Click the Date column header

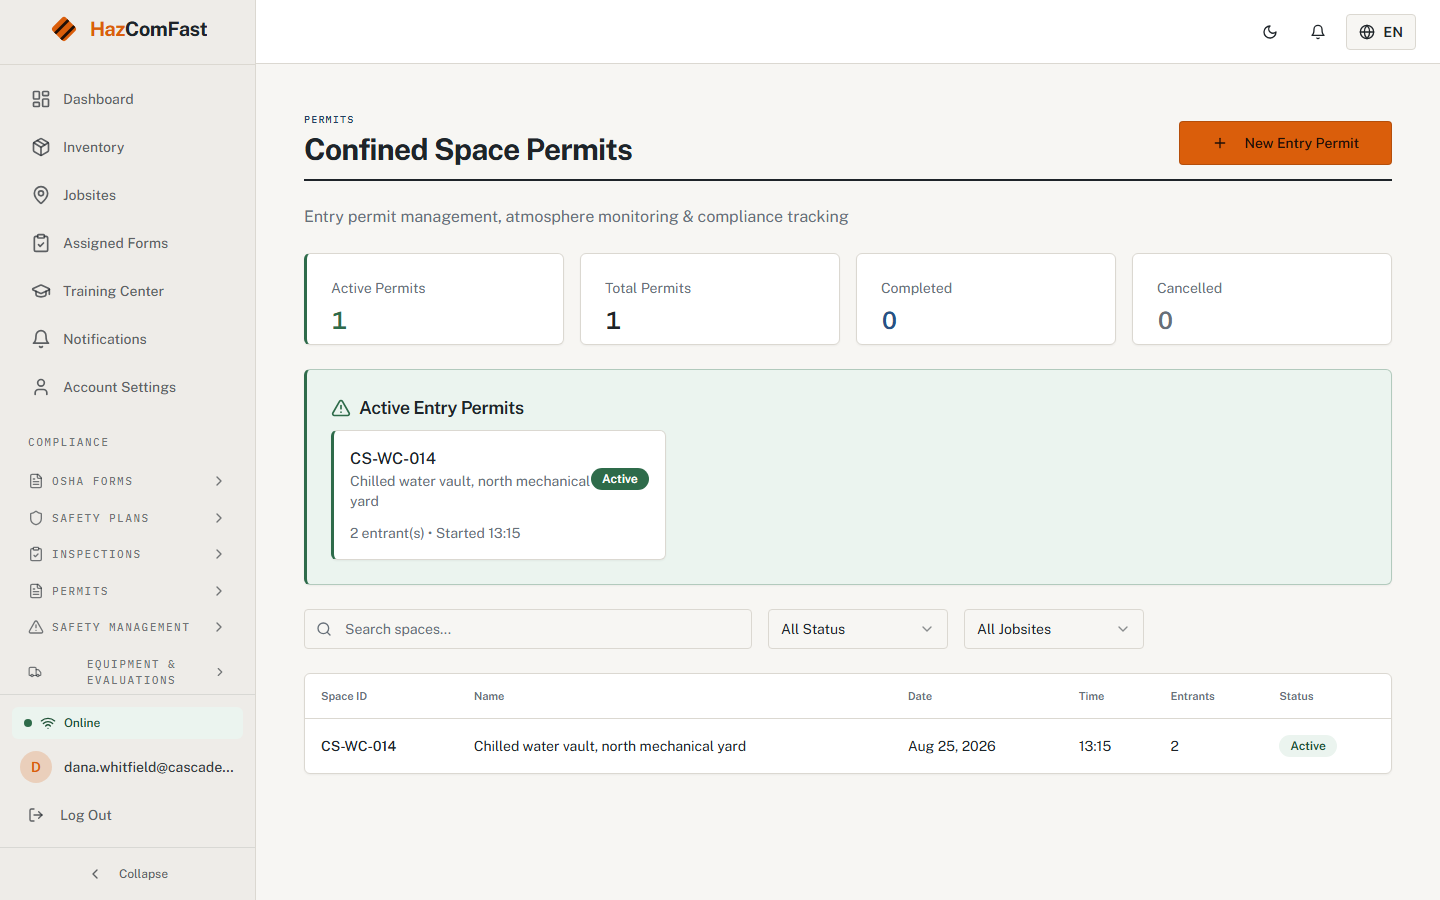920,696
